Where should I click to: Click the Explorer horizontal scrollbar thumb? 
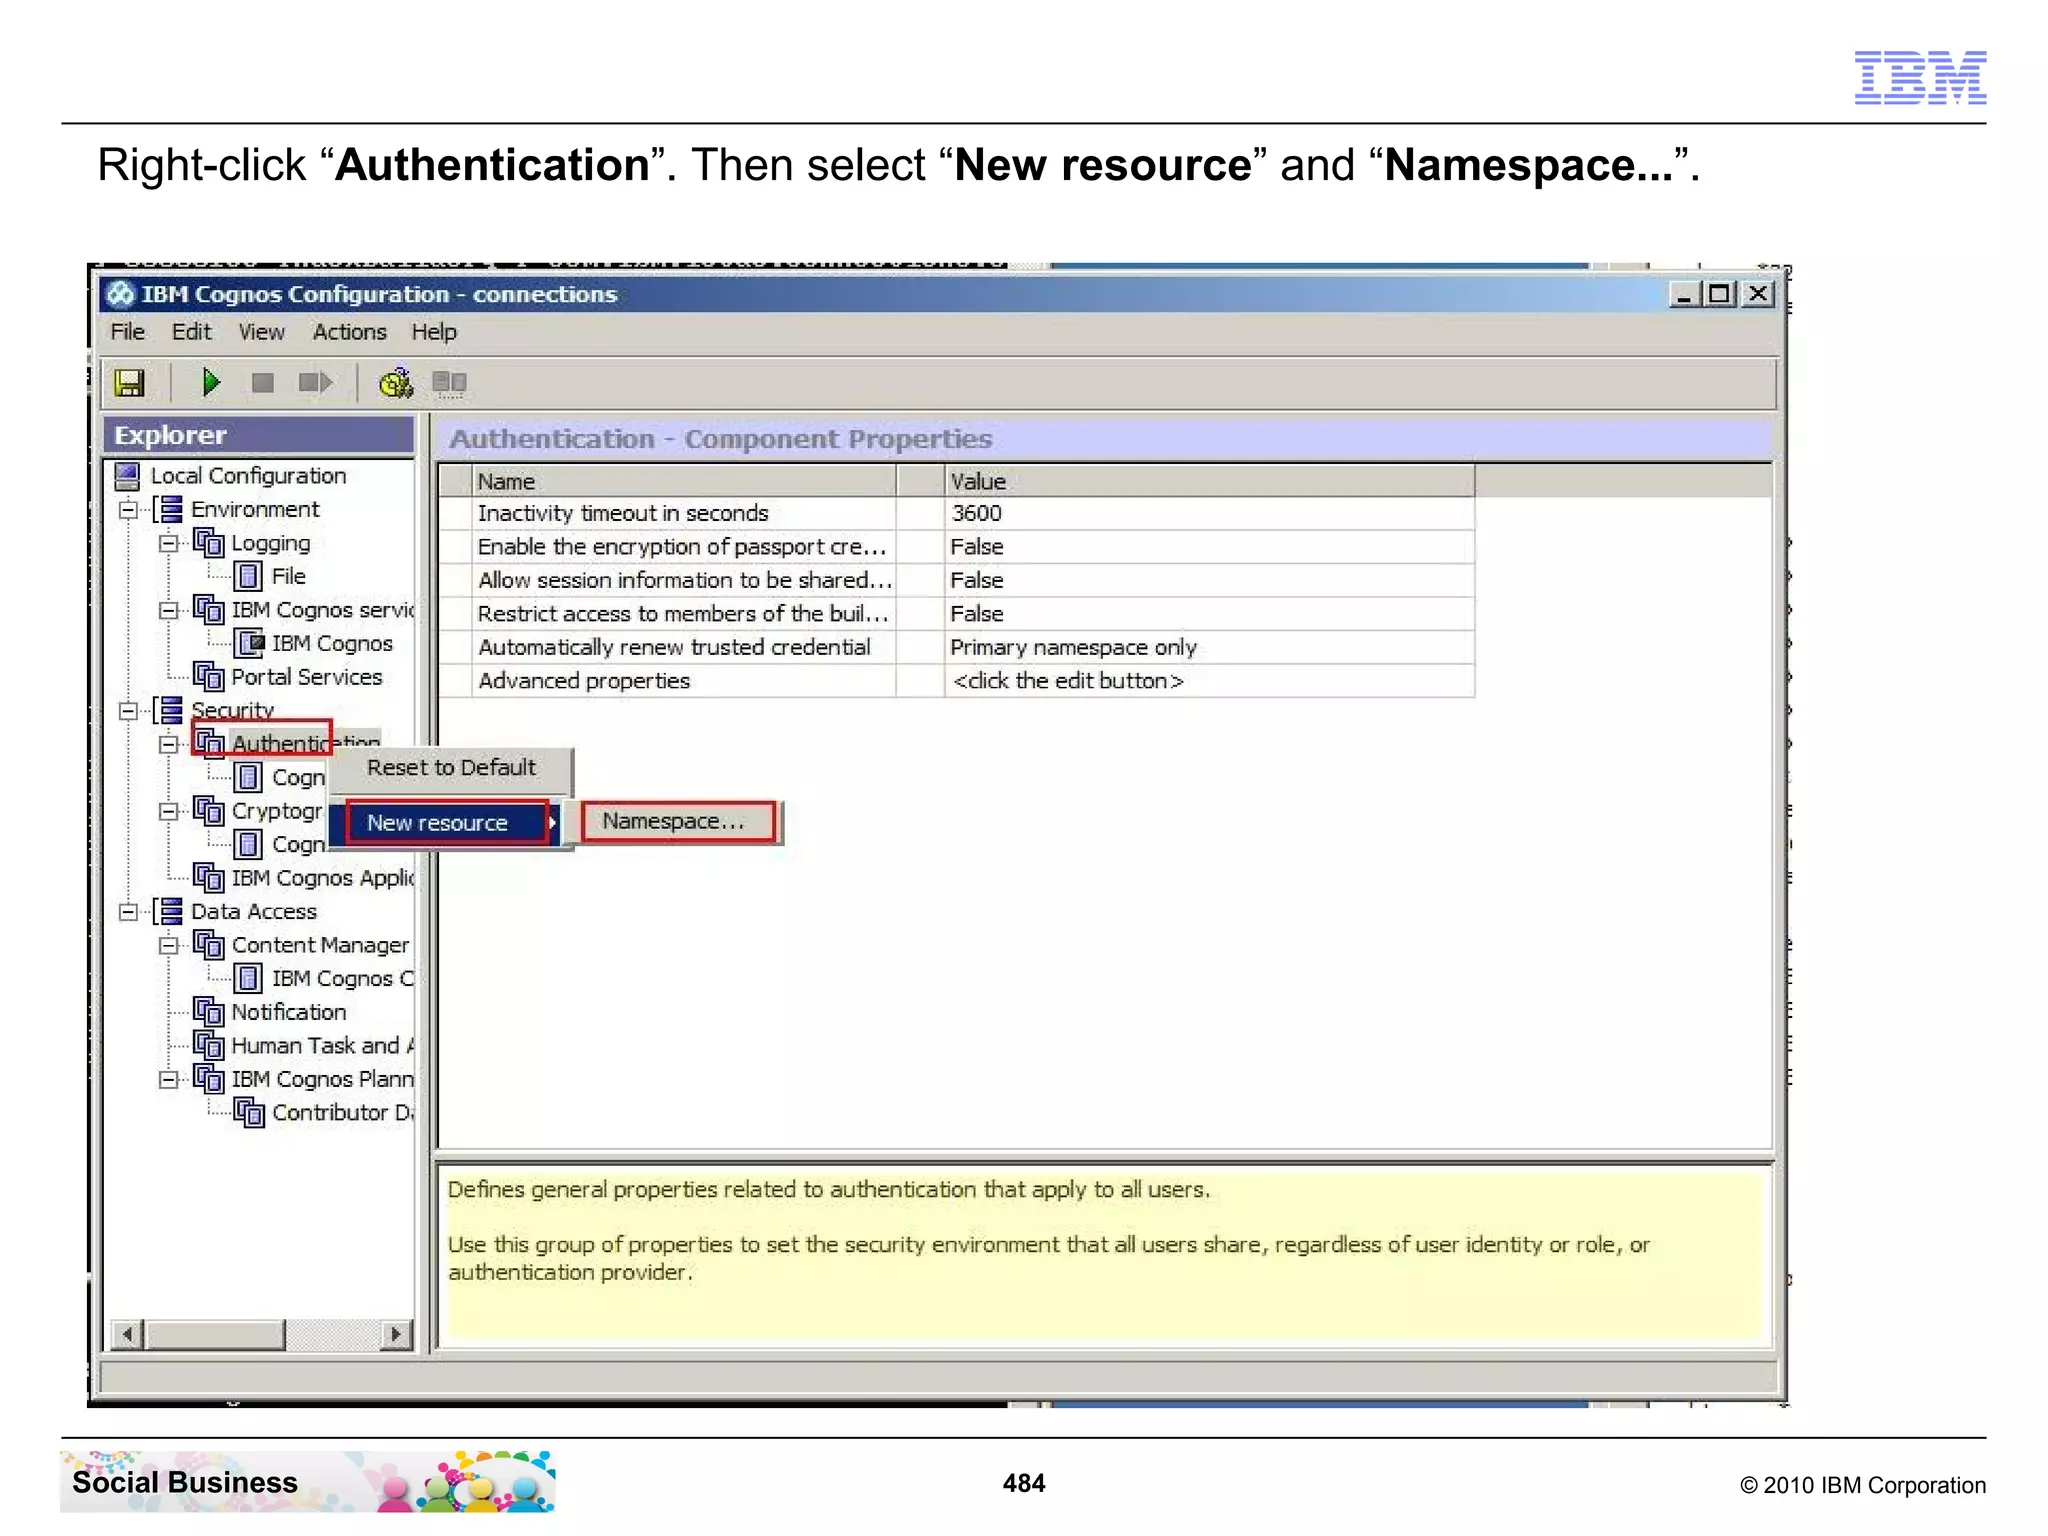(x=215, y=1334)
